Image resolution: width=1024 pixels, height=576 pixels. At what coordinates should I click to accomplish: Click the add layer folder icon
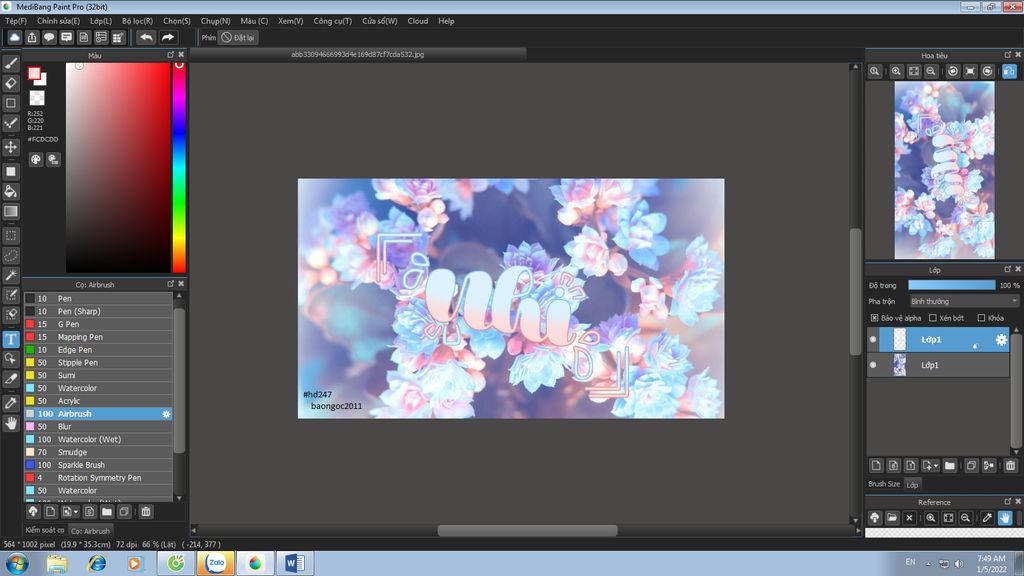[950, 465]
